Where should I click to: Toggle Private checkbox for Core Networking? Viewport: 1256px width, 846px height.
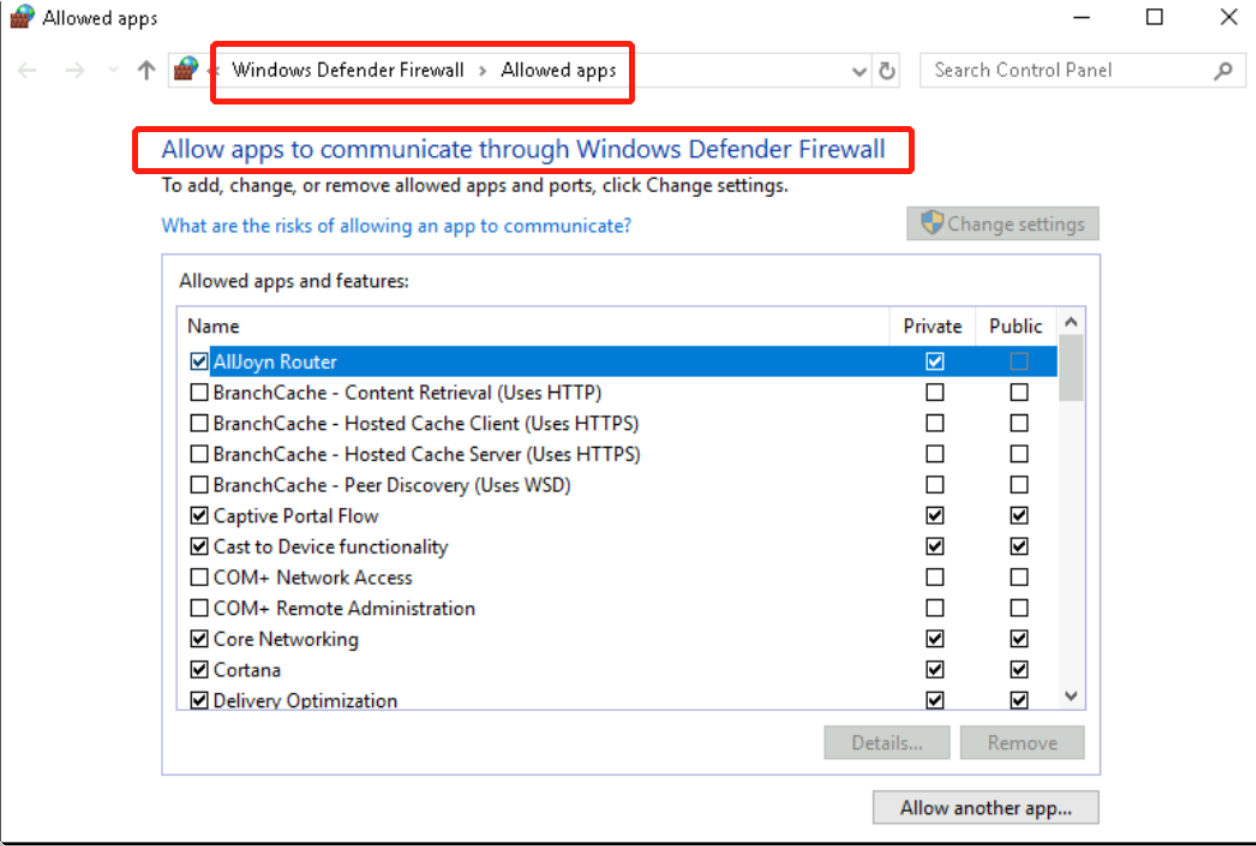pos(935,640)
